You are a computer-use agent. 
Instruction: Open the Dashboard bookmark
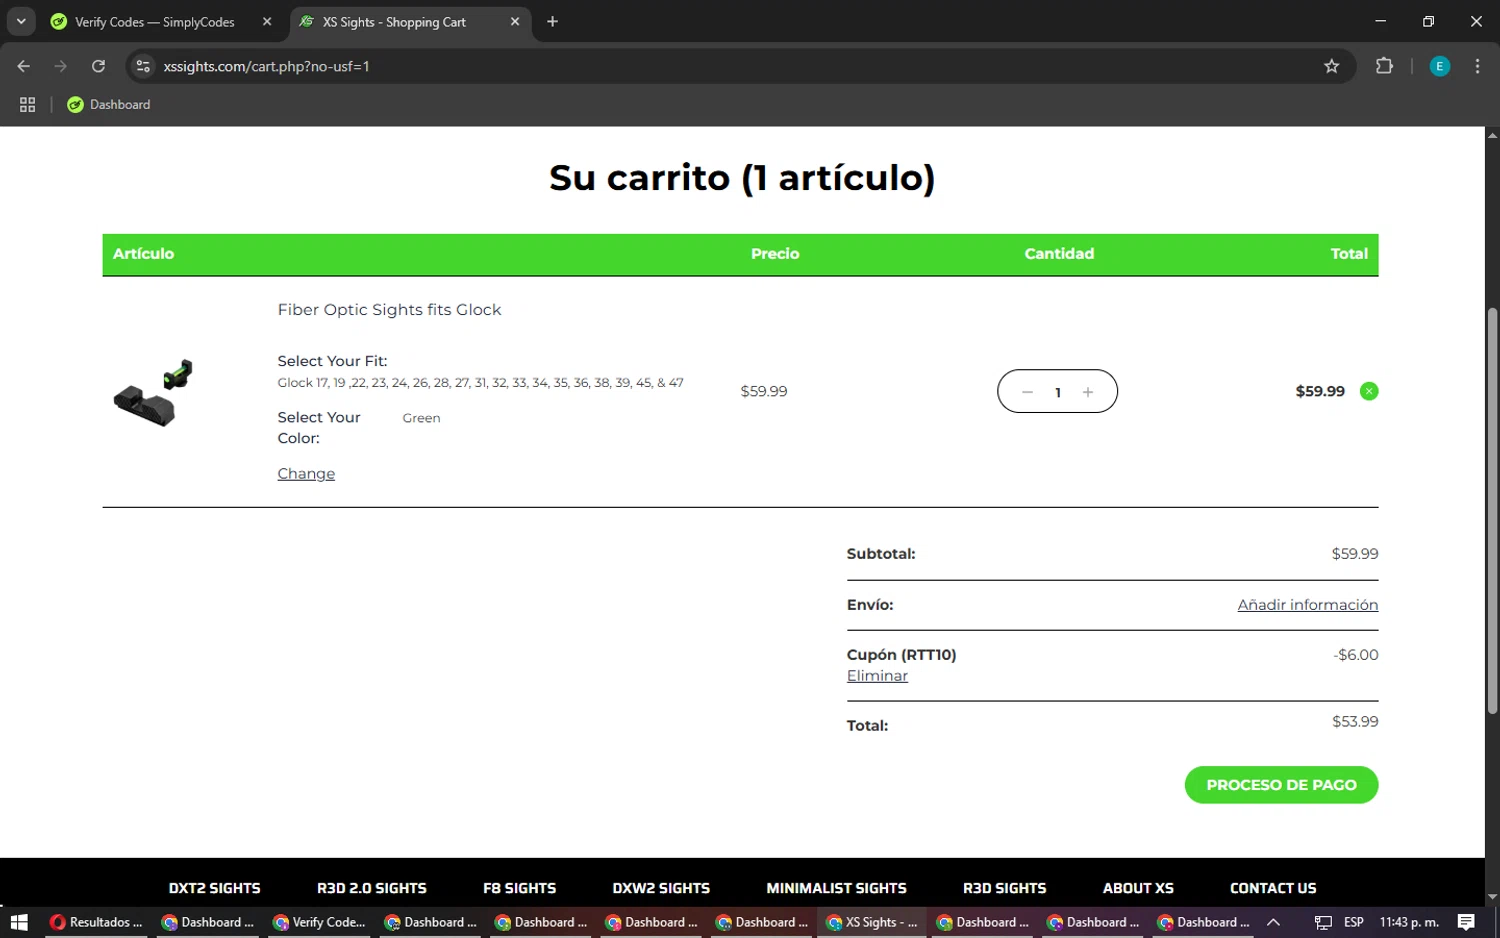coord(109,104)
